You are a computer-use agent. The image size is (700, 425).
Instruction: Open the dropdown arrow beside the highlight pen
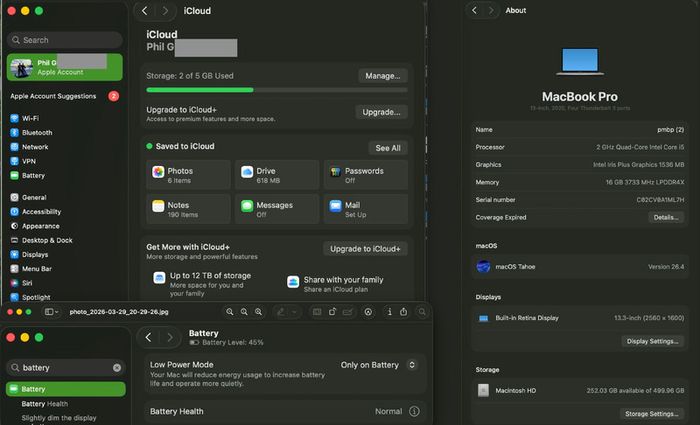[x=294, y=312]
